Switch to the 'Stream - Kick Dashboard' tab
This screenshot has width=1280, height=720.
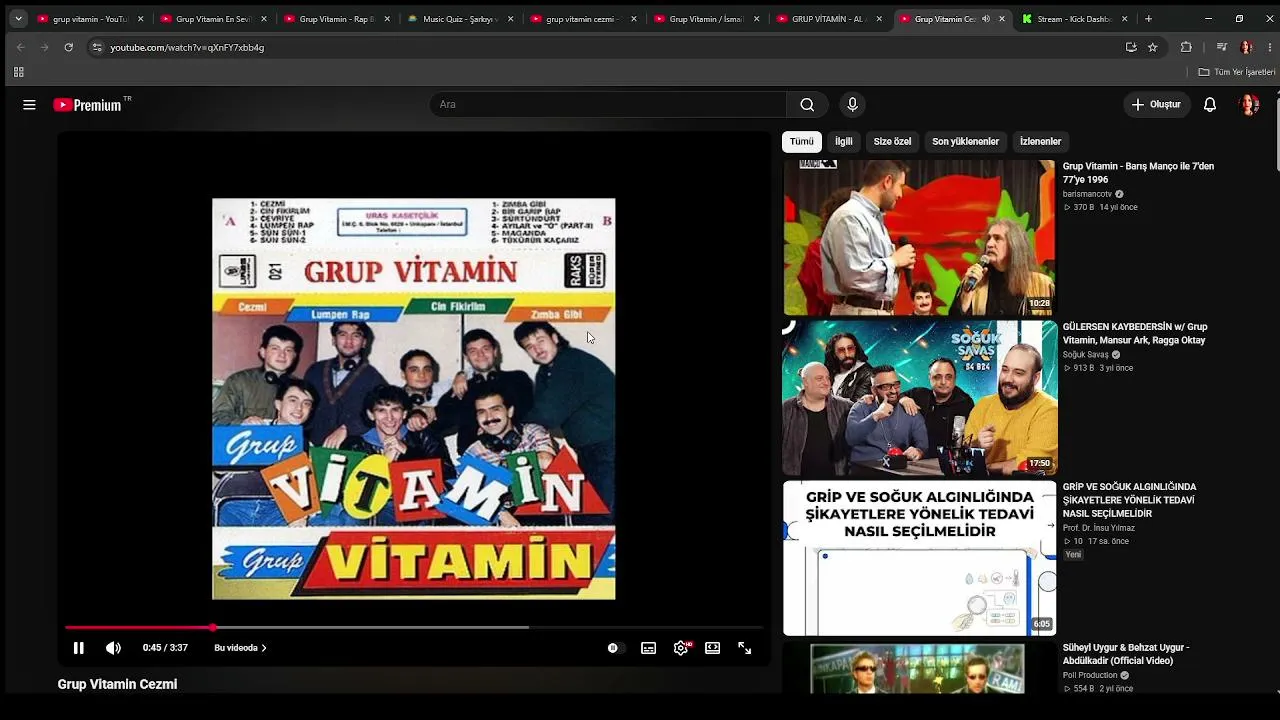[1075, 19]
